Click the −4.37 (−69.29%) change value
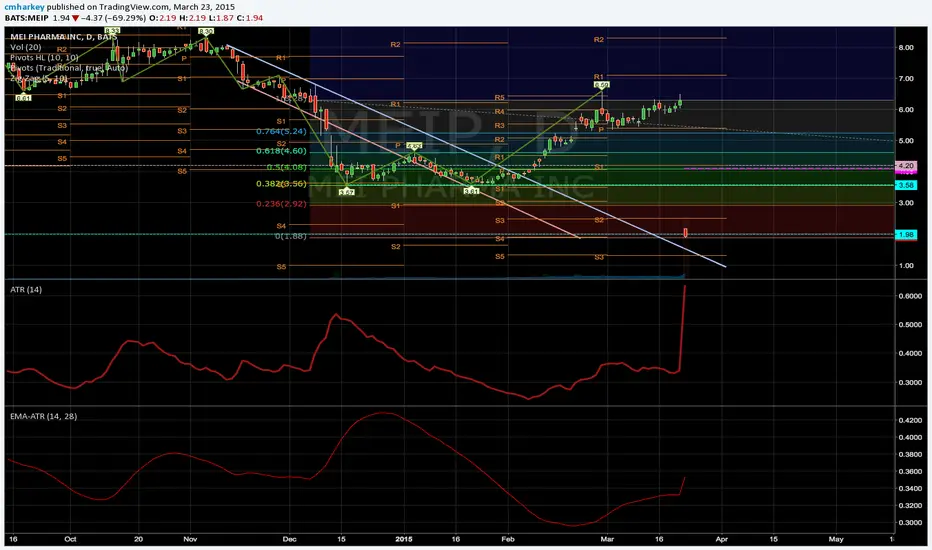Image resolution: width=932 pixels, height=550 pixels. click(114, 18)
